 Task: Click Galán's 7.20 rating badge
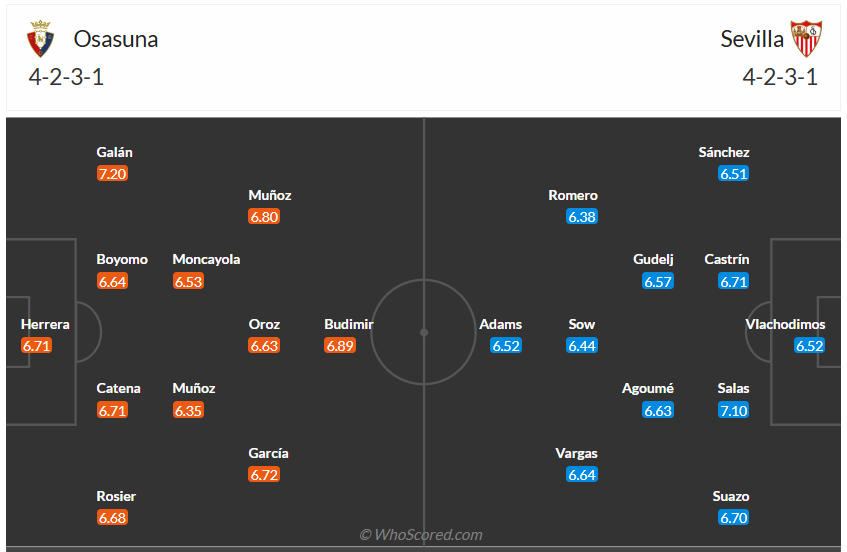[113, 174]
